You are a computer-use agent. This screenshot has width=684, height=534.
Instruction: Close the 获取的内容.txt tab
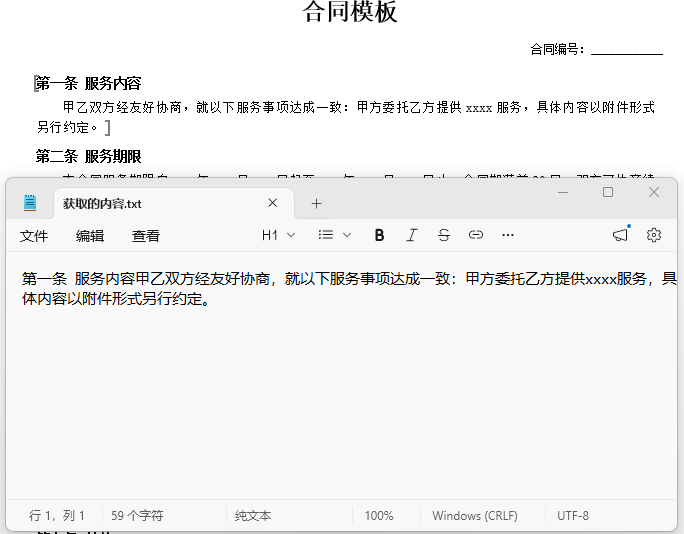pos(273,203)
